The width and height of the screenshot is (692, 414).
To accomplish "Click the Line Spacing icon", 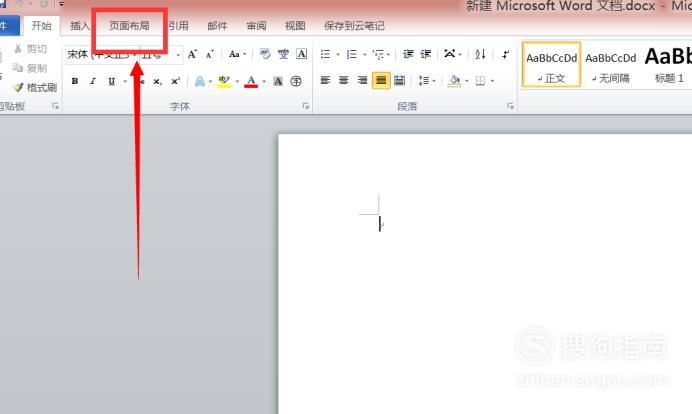I will click(424, 81).
